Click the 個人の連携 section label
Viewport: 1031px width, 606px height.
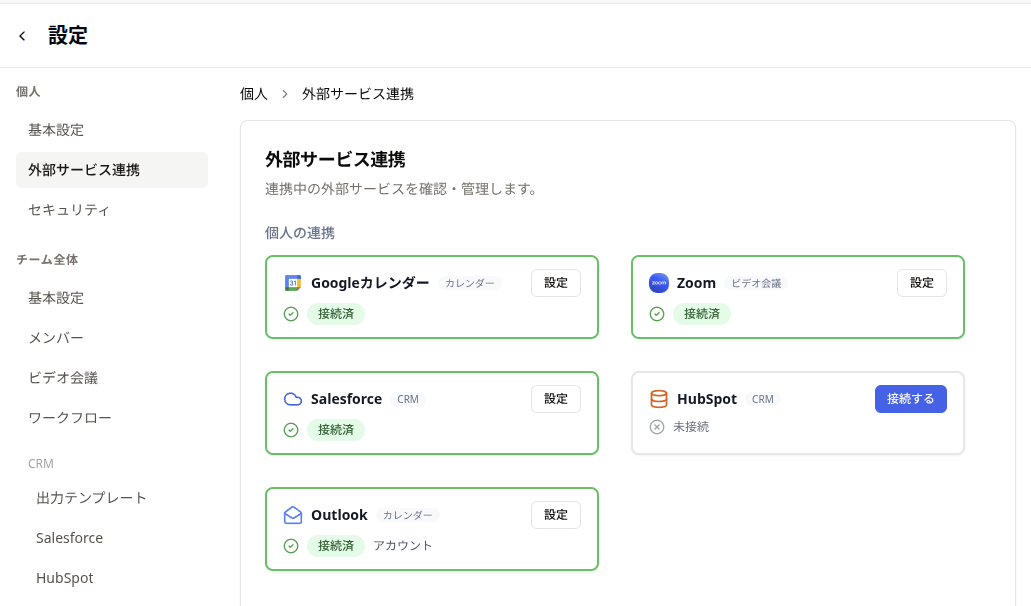(300, 233)
